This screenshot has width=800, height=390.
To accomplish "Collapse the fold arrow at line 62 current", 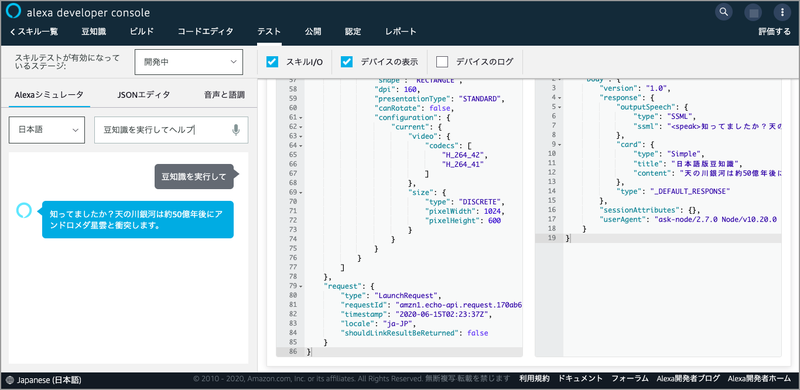I will click(301, 127).
